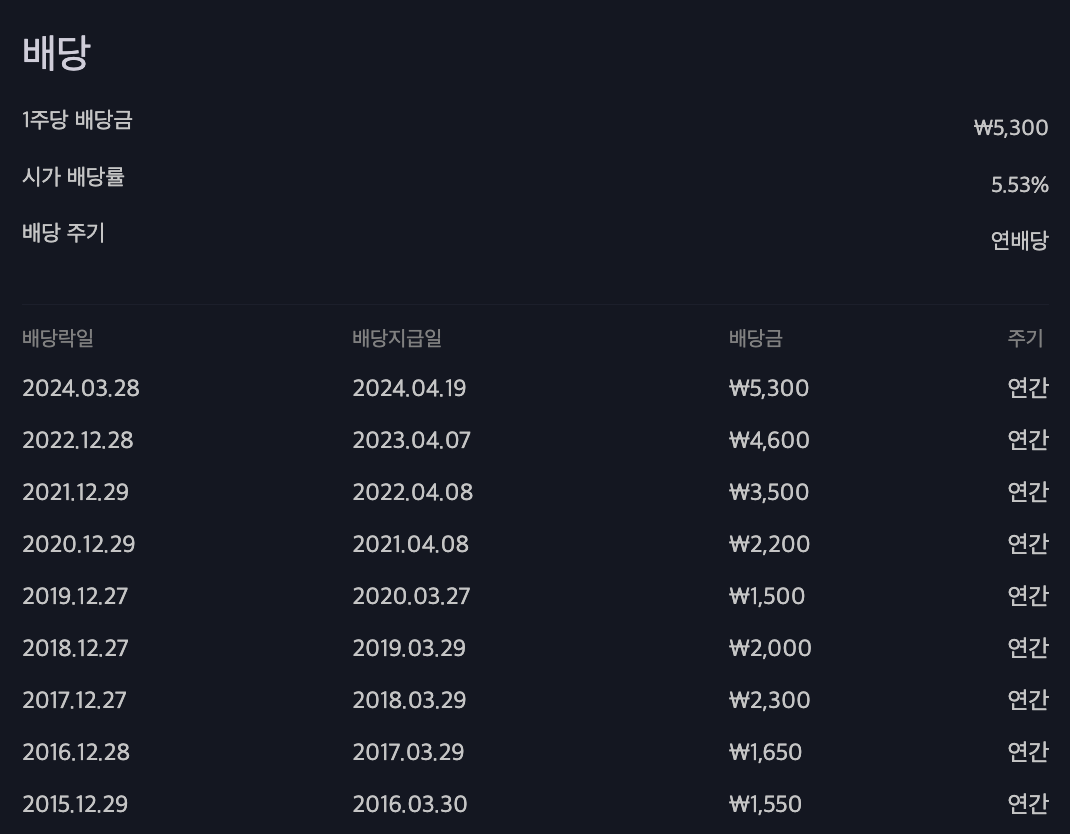1070x834 pixels.
Task: Select payment date 2016.03.30
Action: pyautogui.click(x=410, y=803)
